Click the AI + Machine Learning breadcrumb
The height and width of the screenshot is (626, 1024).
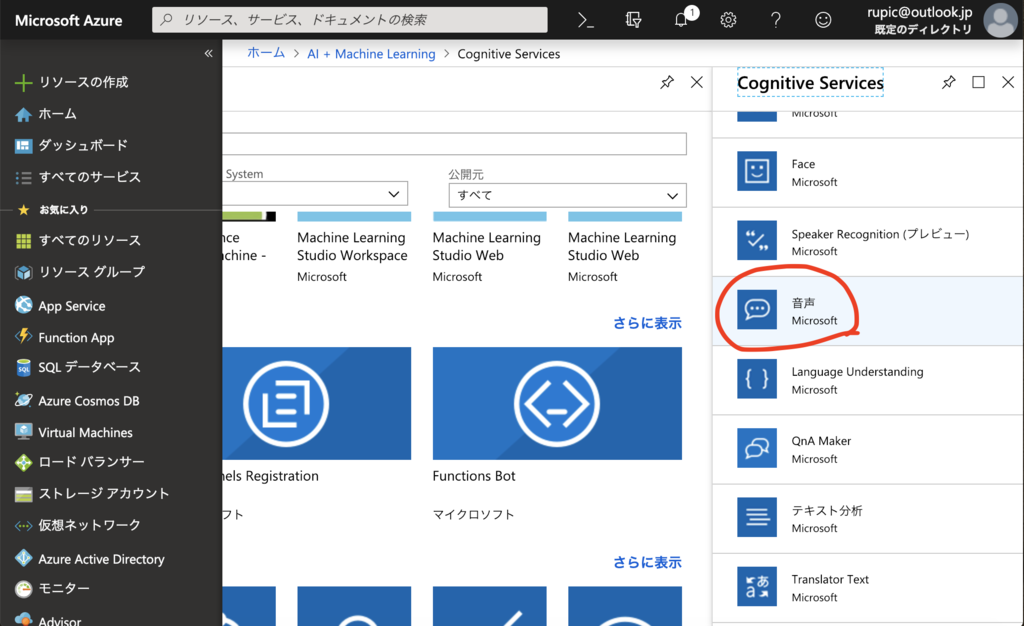[371, 54]
